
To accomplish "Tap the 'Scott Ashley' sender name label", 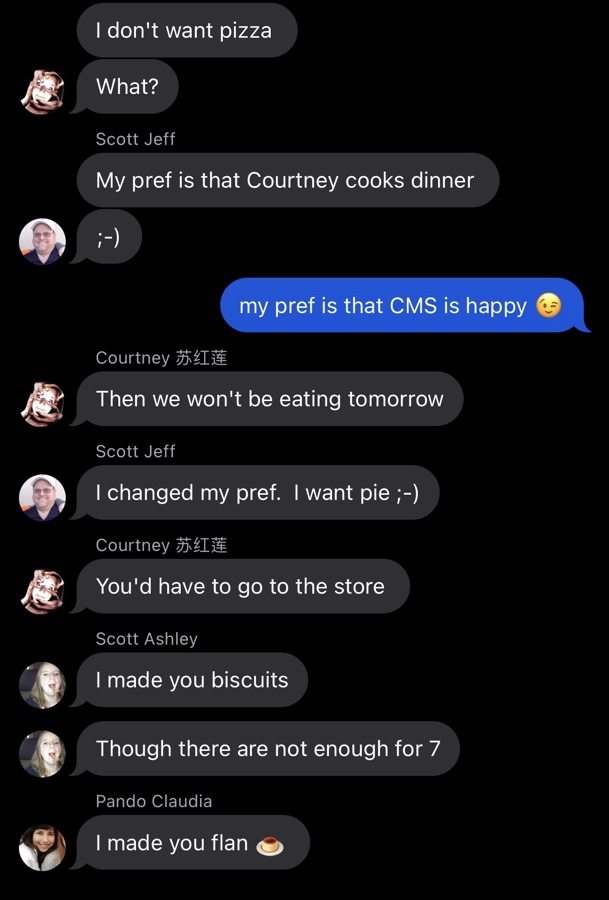I will 146,638.
